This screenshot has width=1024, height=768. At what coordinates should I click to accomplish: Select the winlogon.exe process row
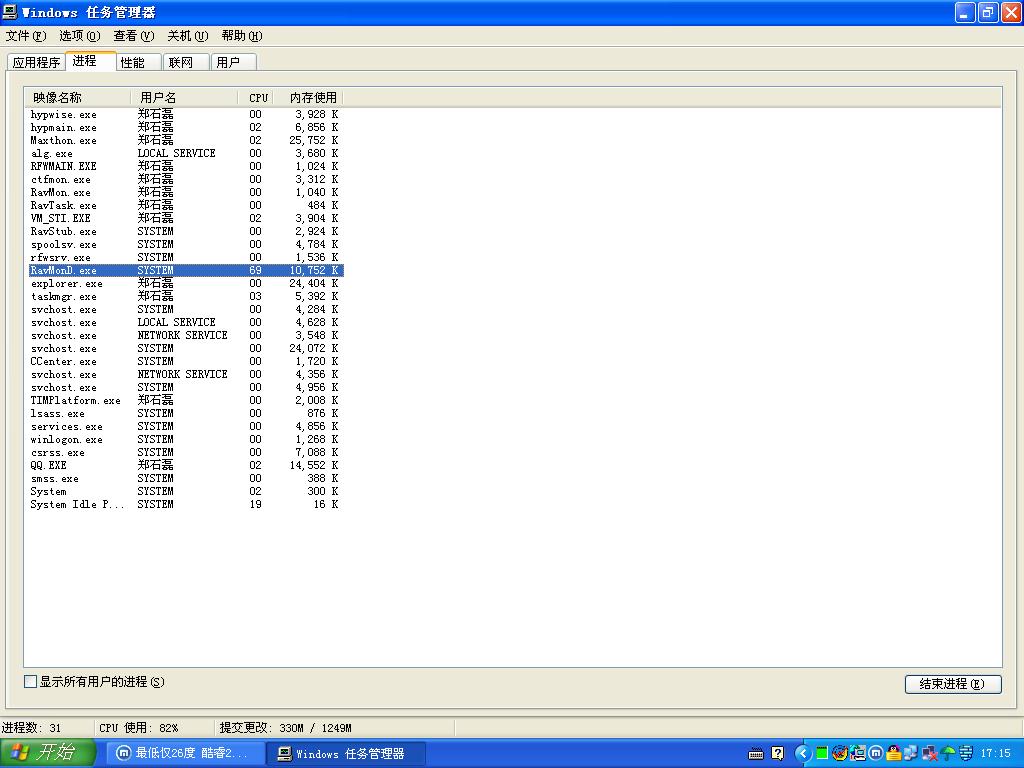185,440
